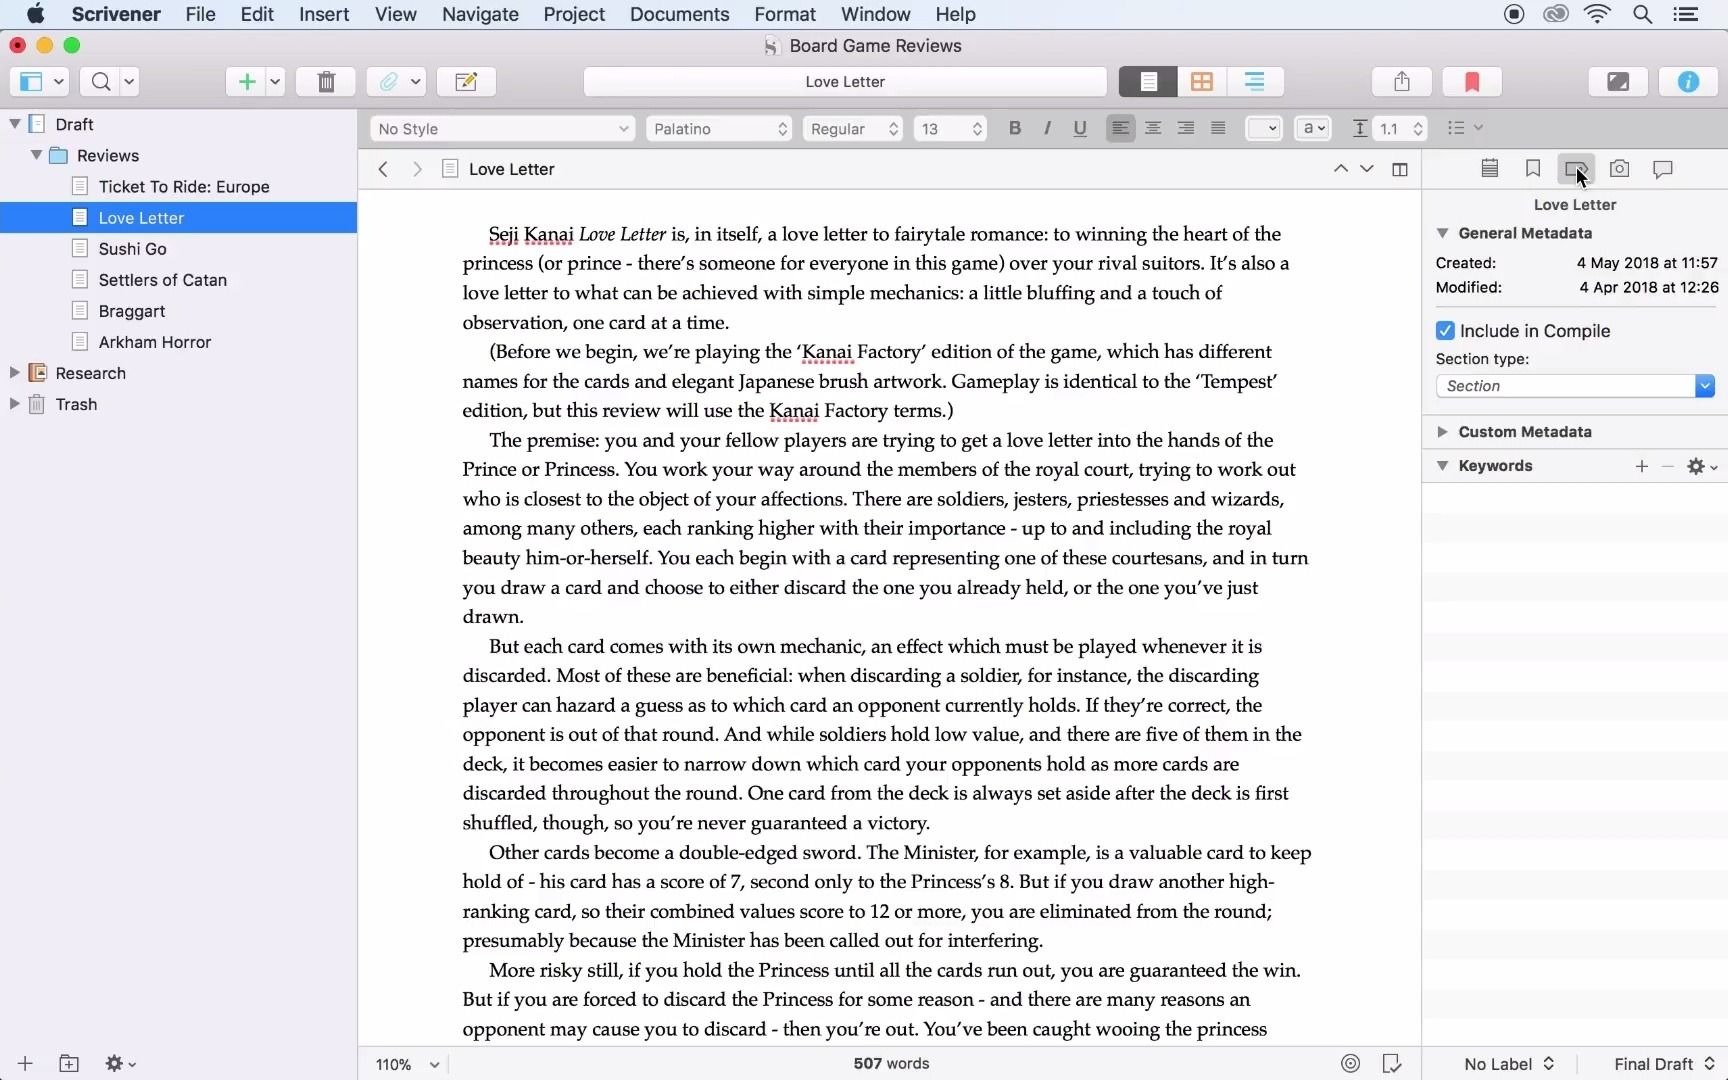Open the No Style dropdown
The image size is (1728, 1080).
(502, 128)
